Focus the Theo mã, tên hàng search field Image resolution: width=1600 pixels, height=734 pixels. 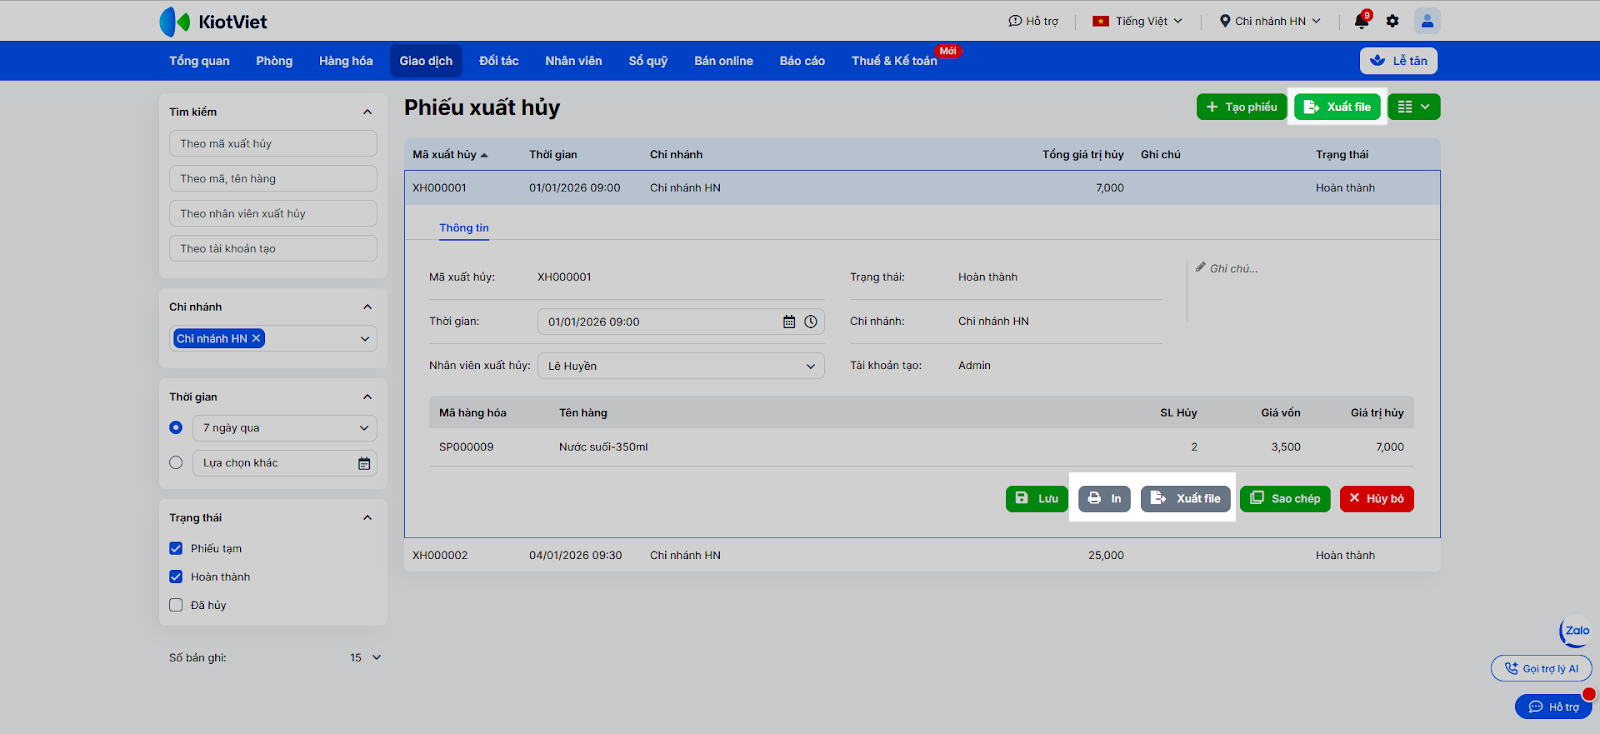click(x=273, y=179)
